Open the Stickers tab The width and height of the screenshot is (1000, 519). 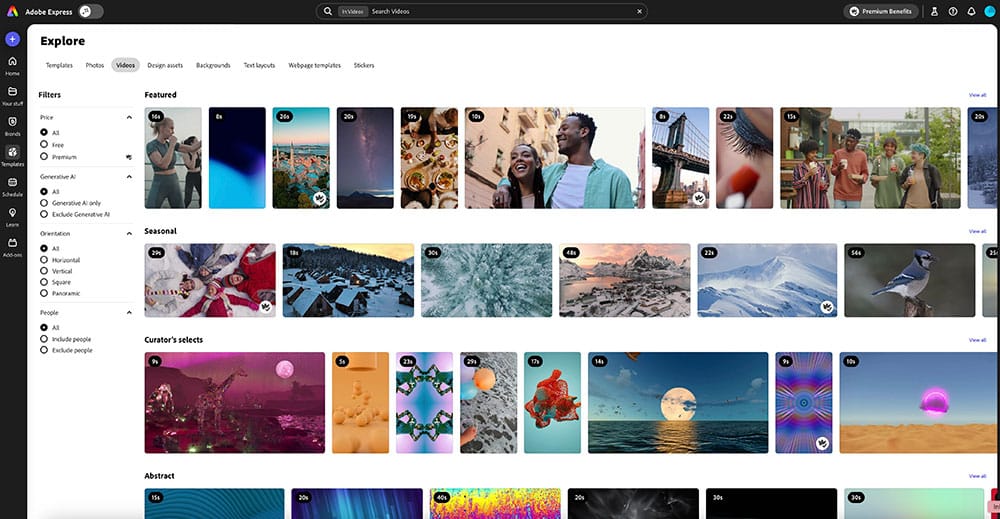coord(364,65)
